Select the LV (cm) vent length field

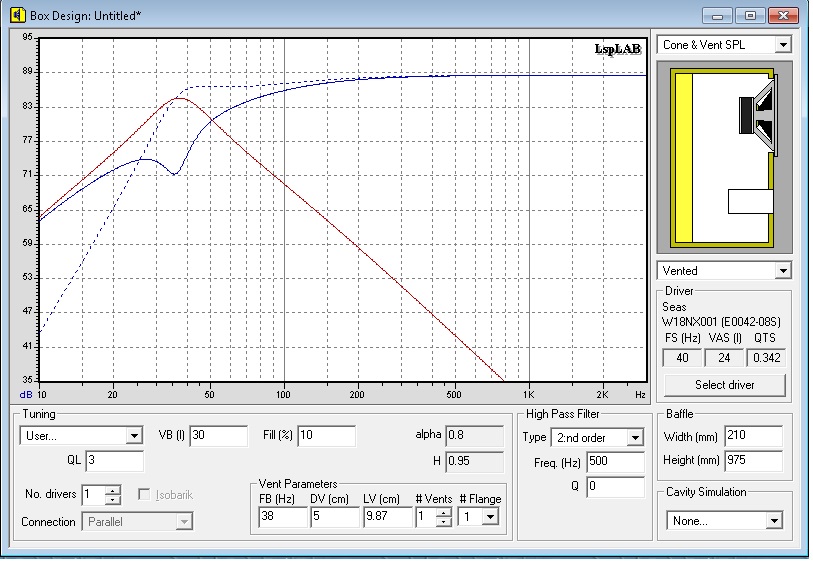[x=387, y=517]
